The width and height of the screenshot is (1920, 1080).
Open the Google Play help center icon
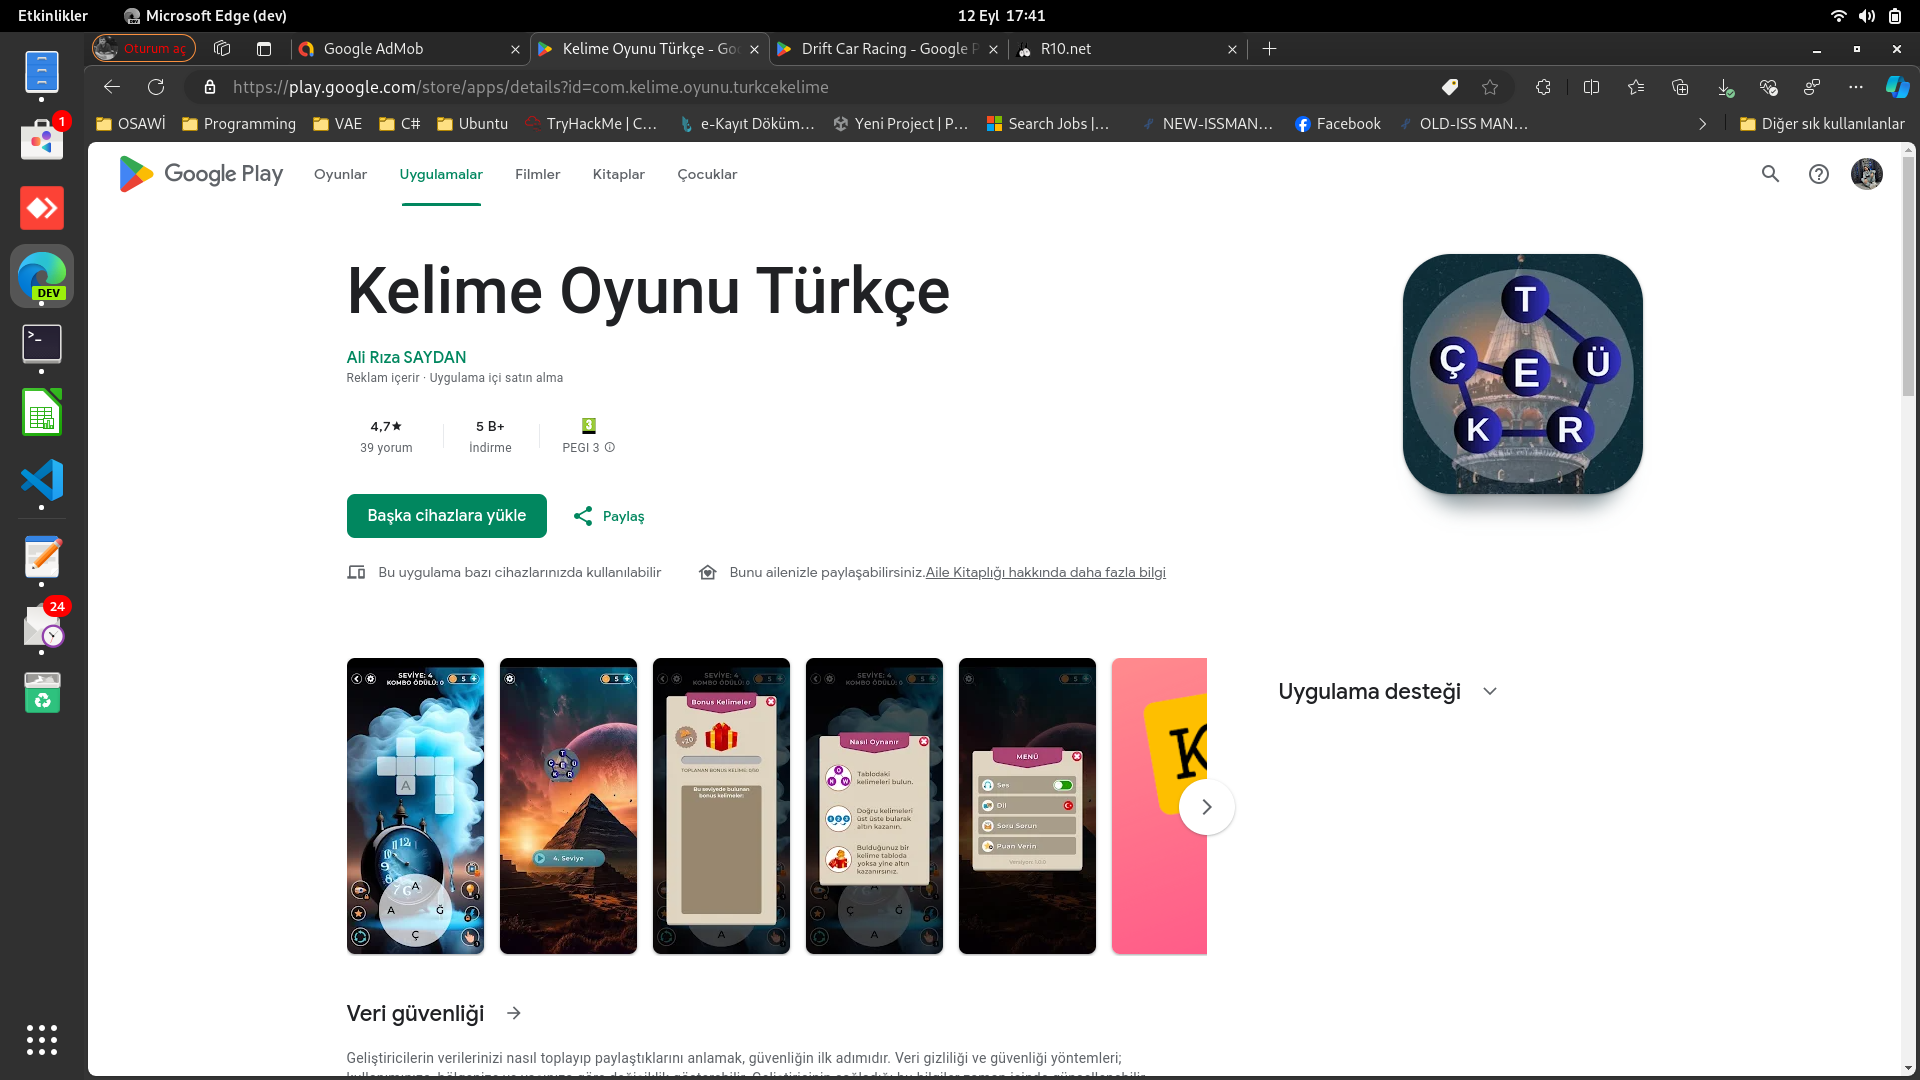pos(1819,174)
